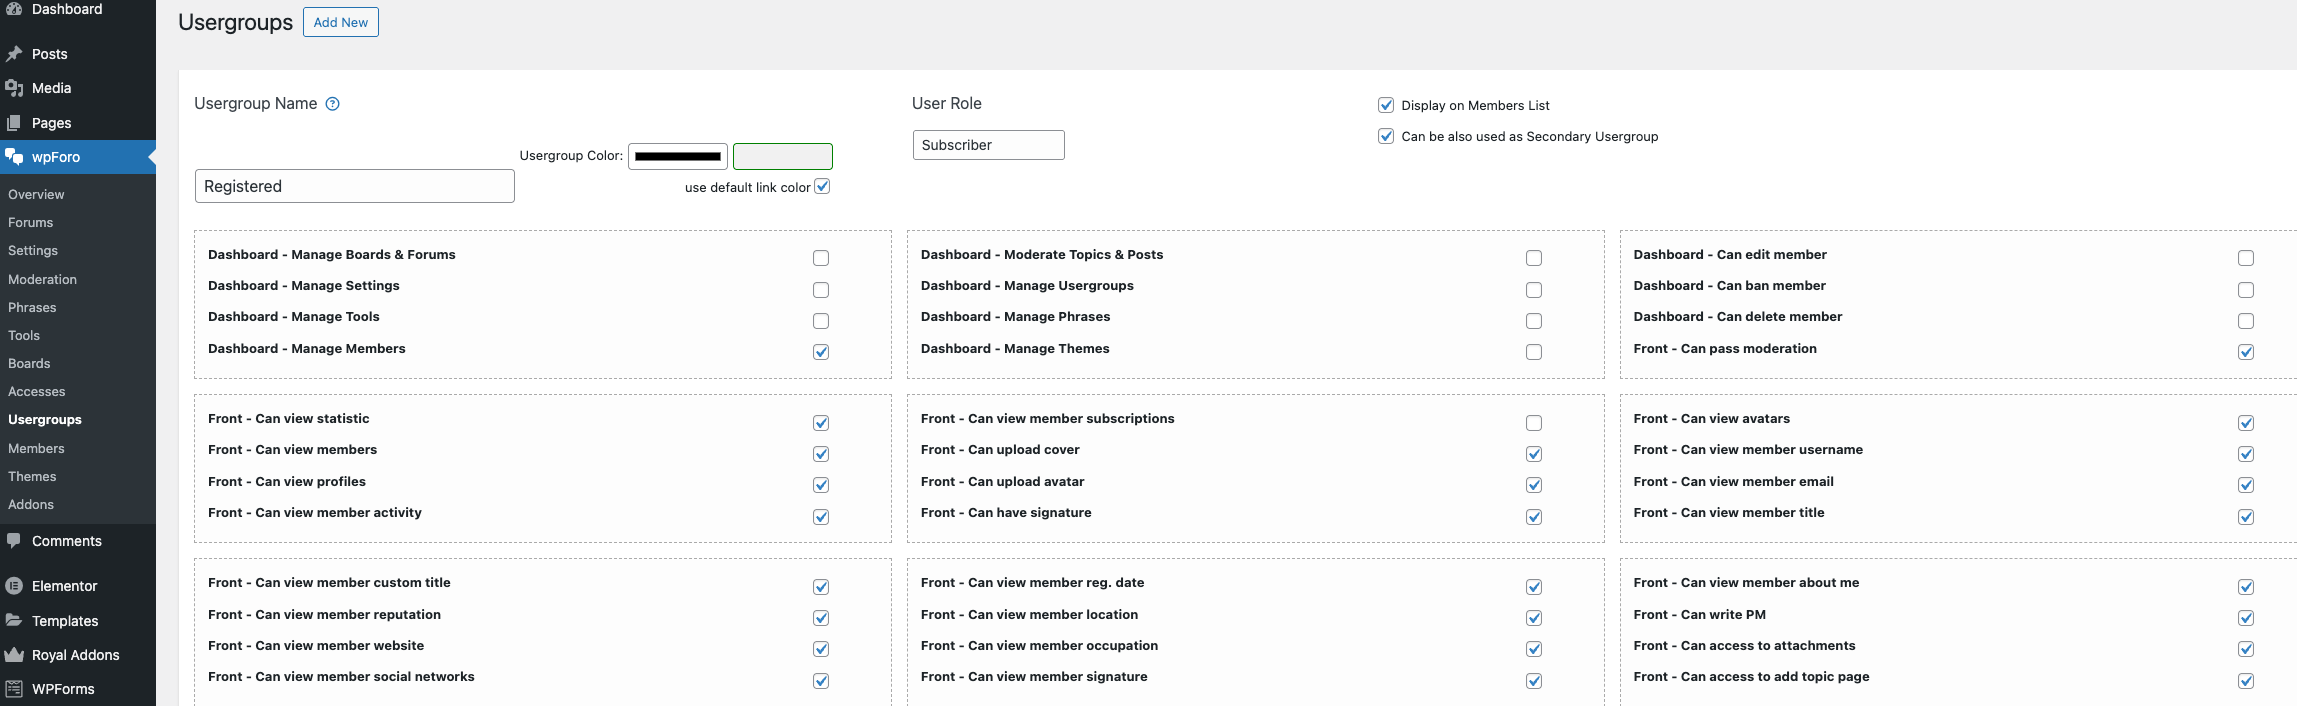Viewport: 2297px width, 706px height.
Task: Click the Posts pin icon in sidebar
Action: point(14,54)
